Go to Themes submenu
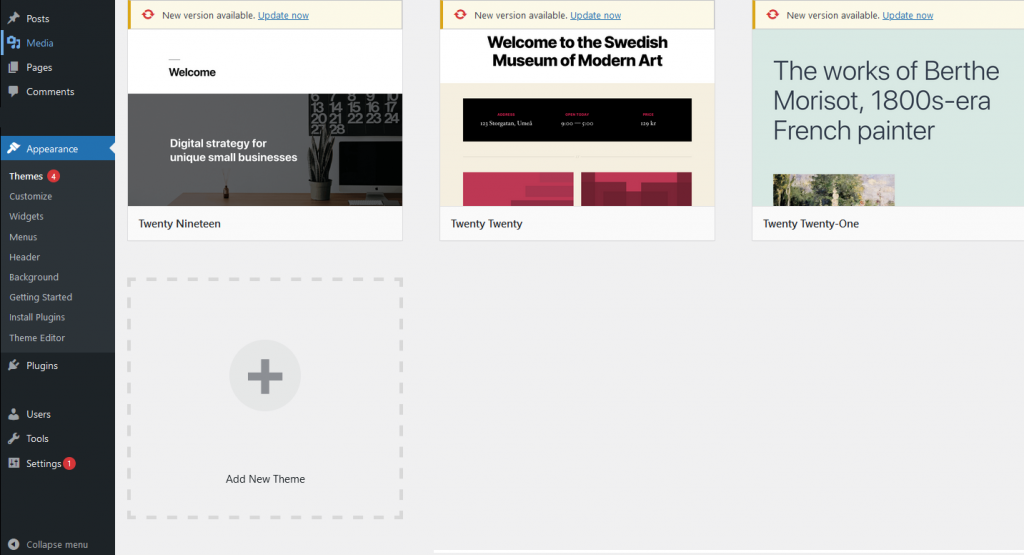The image size is (1024, 555). coord(26,176)
